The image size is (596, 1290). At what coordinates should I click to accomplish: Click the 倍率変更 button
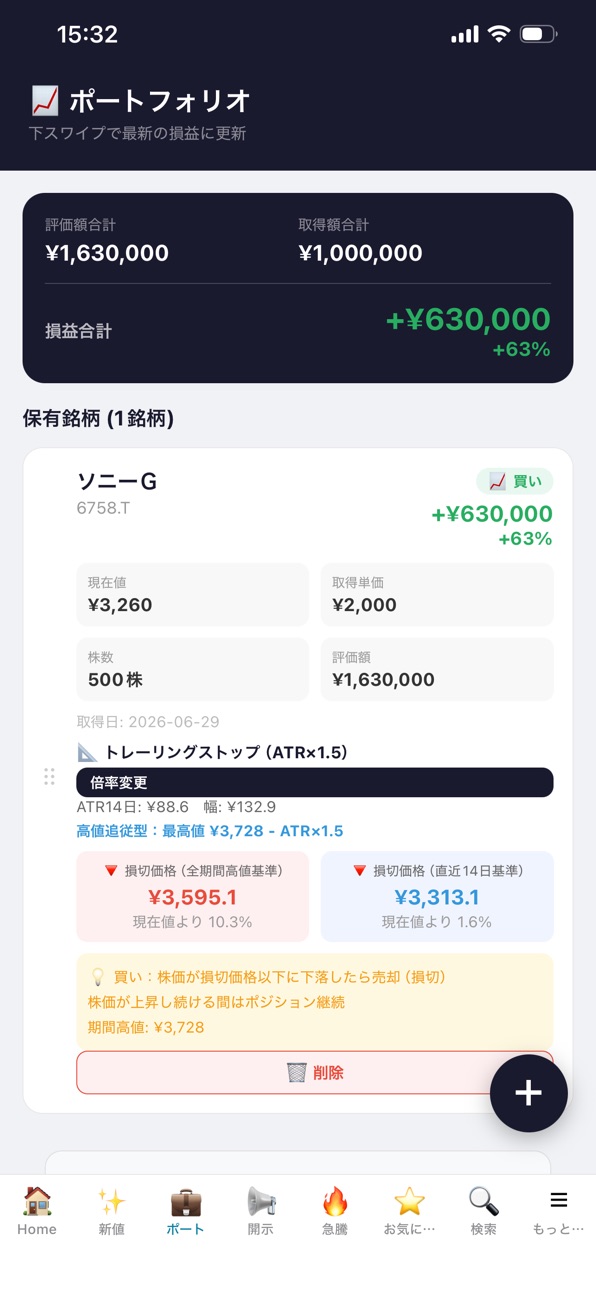click(x=315, y=782)
